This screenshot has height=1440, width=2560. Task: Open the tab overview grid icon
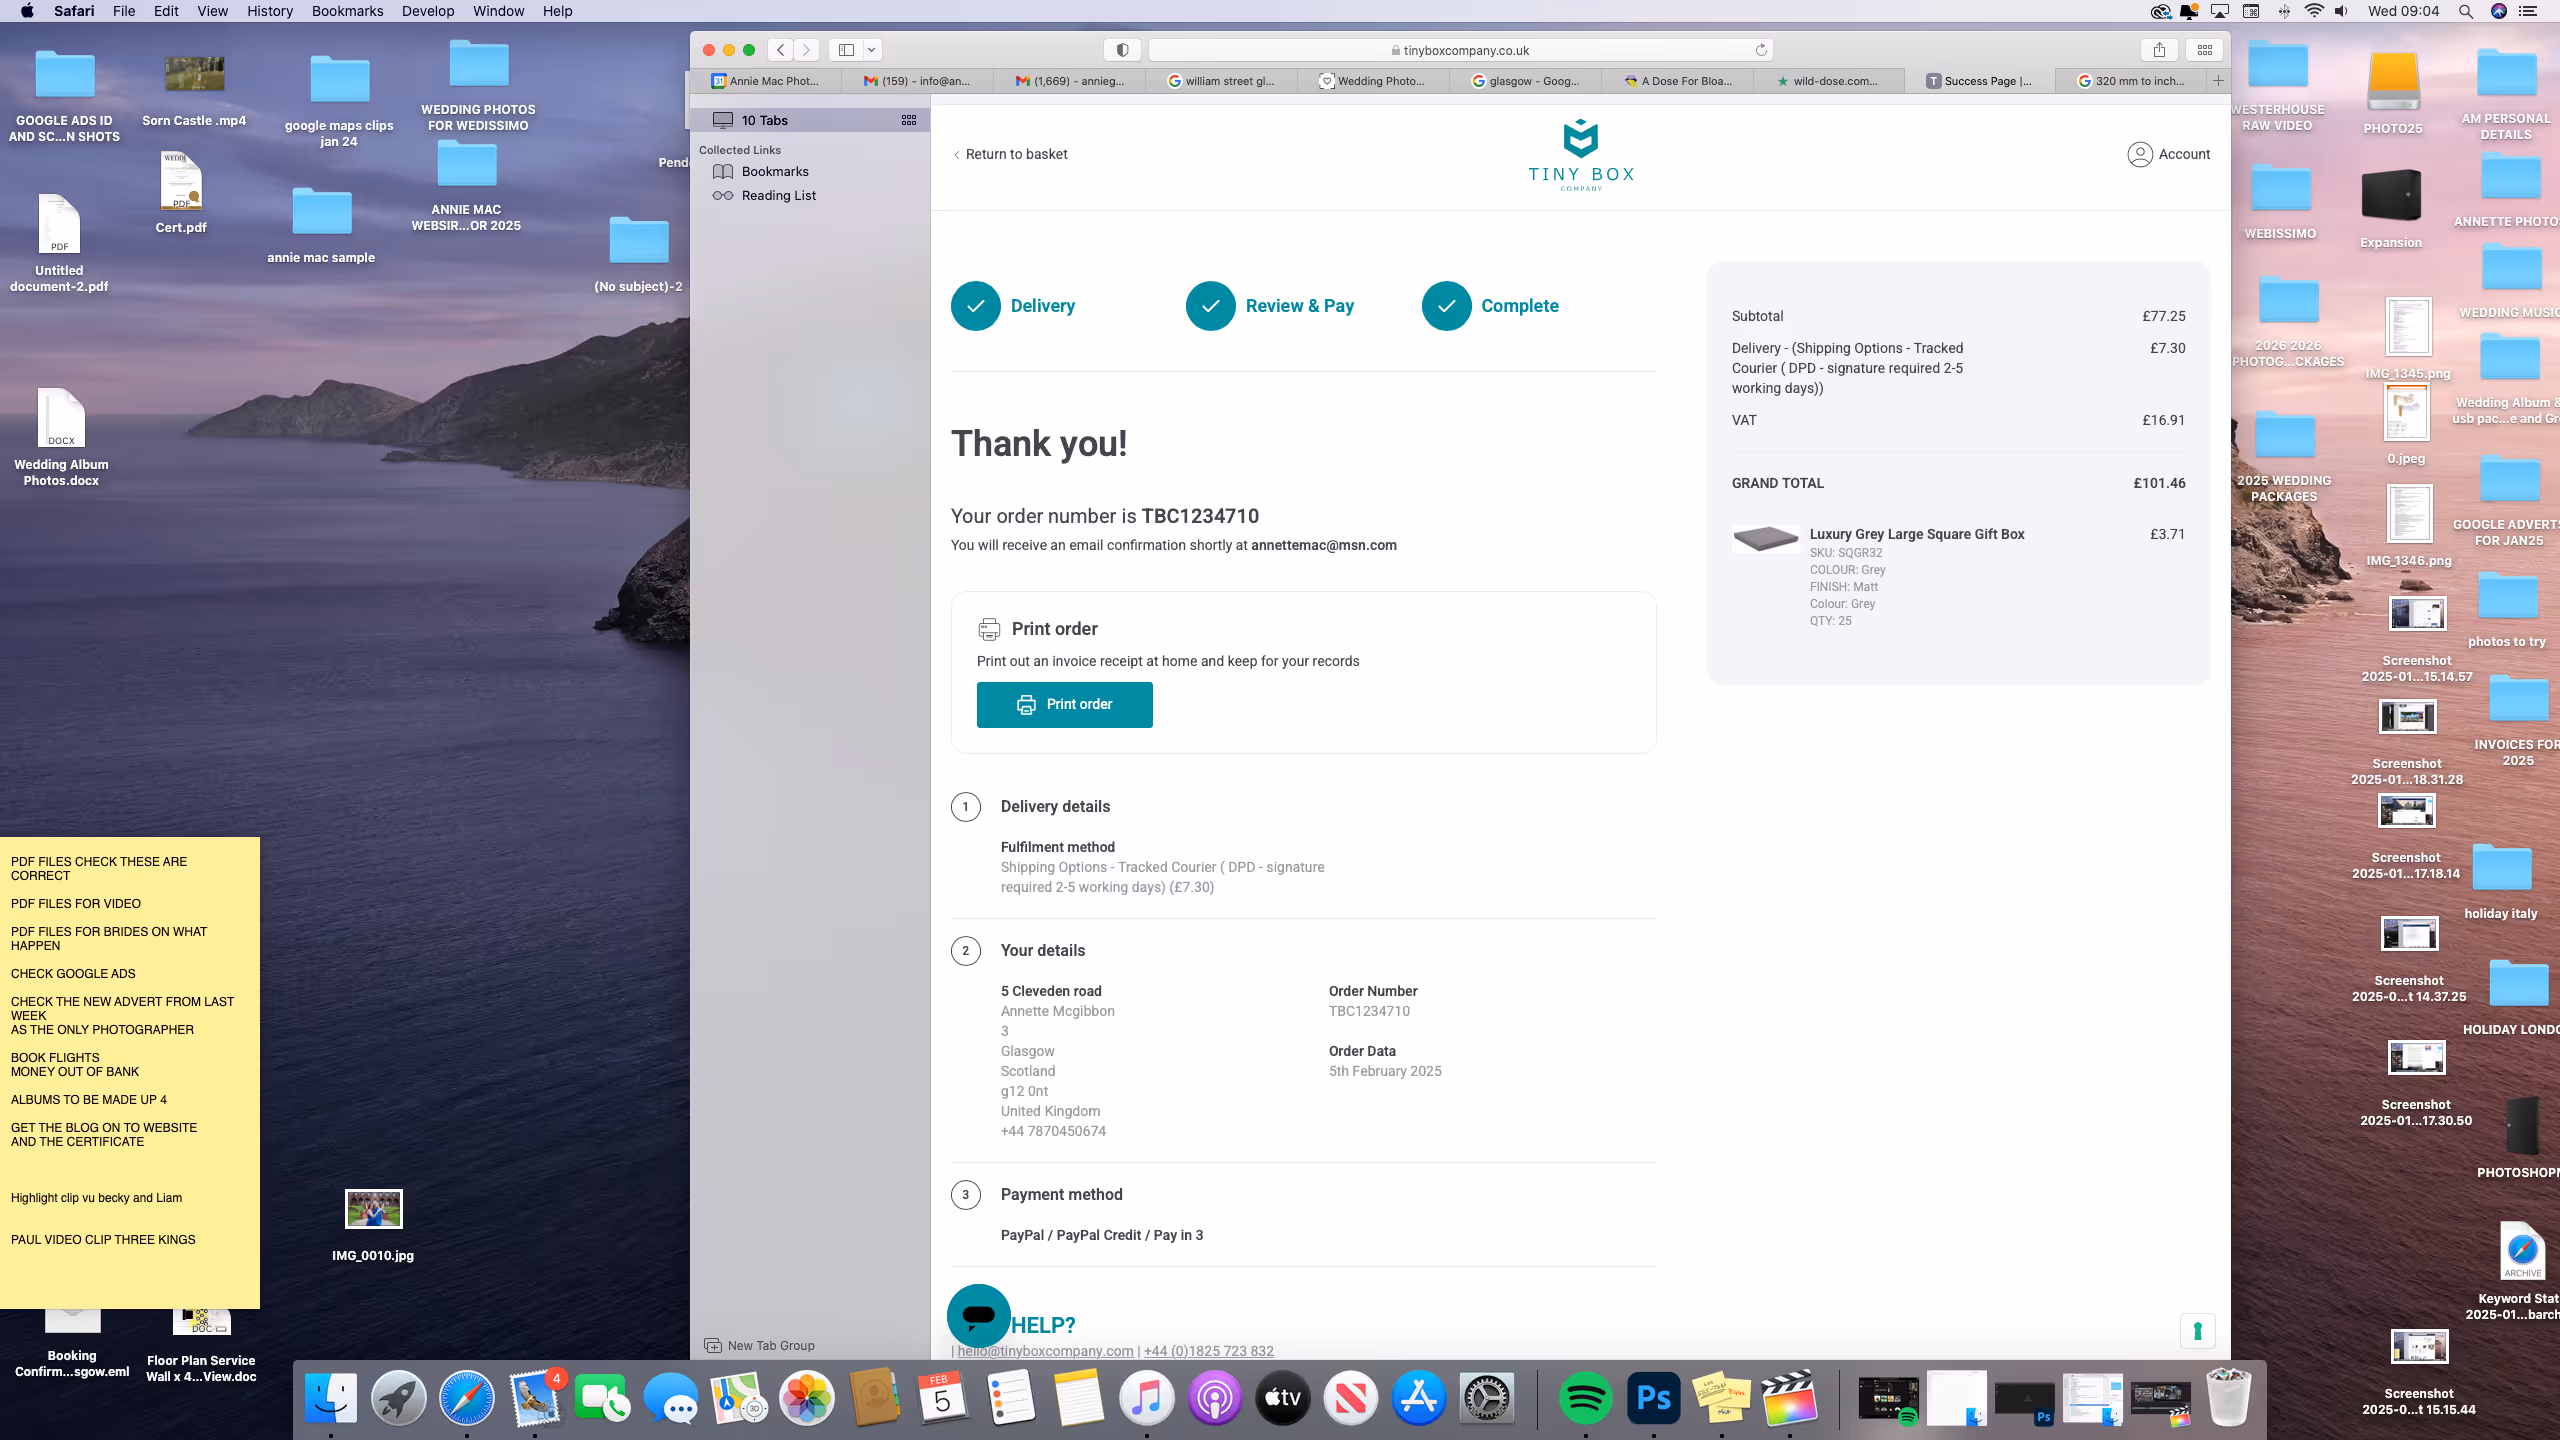(x=2204, y=50)
